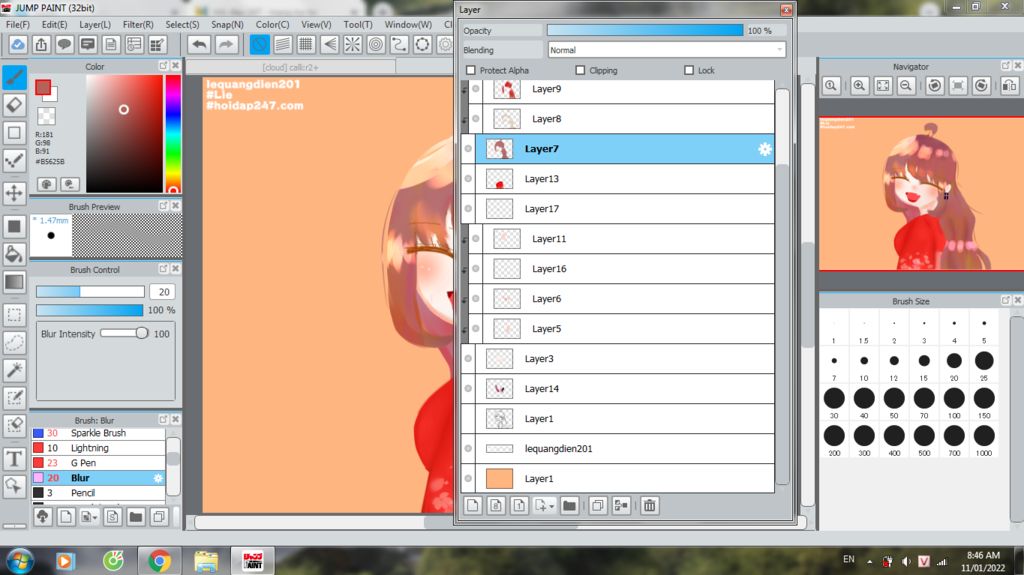Image resolution: width=1024 pixels, height=575 pixels.
Task: Open the Layer menu
Action: point(95,24)
